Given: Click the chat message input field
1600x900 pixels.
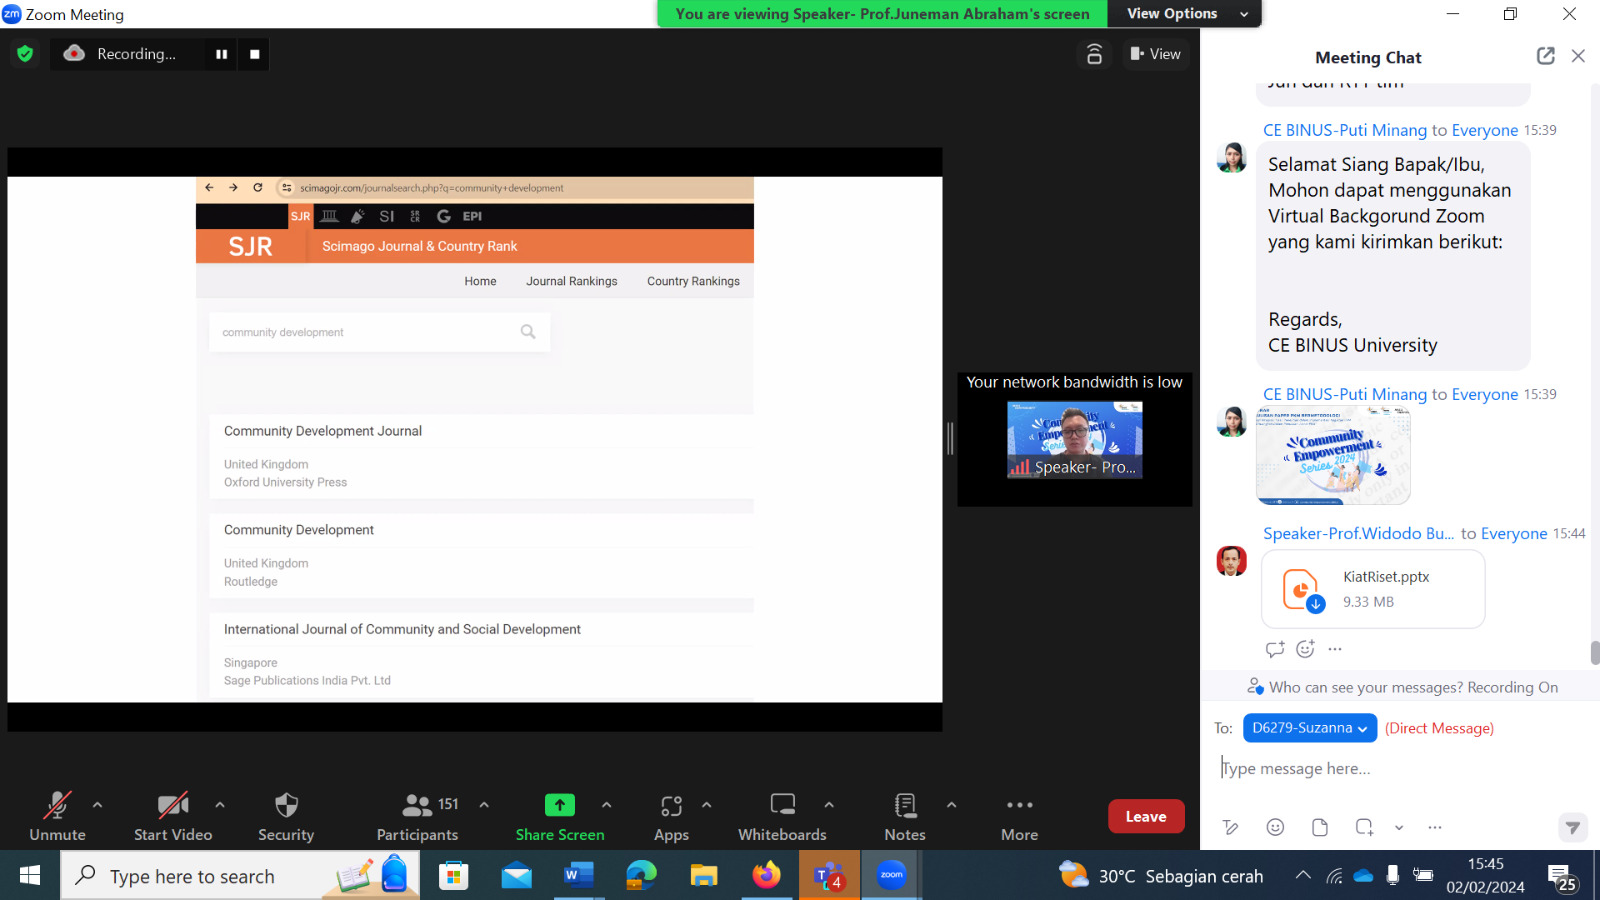Looking at the screenshot, I should tap(1400, 768).
